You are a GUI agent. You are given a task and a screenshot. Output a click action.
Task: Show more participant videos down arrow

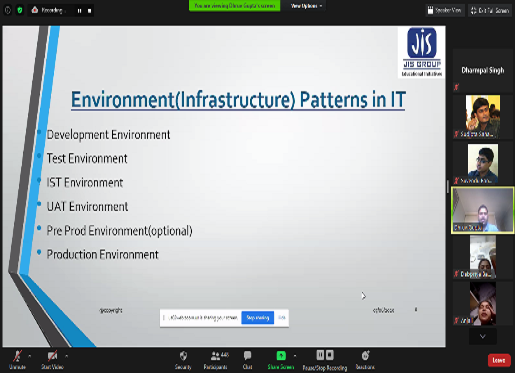tap(483, 337)
